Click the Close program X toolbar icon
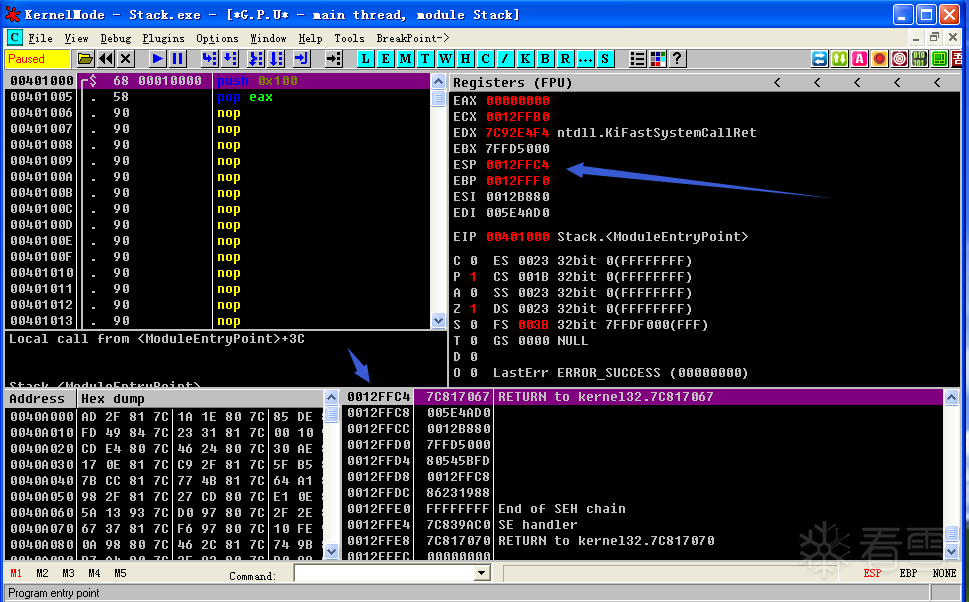The image size is (969, 602). [x=126, y=59]
